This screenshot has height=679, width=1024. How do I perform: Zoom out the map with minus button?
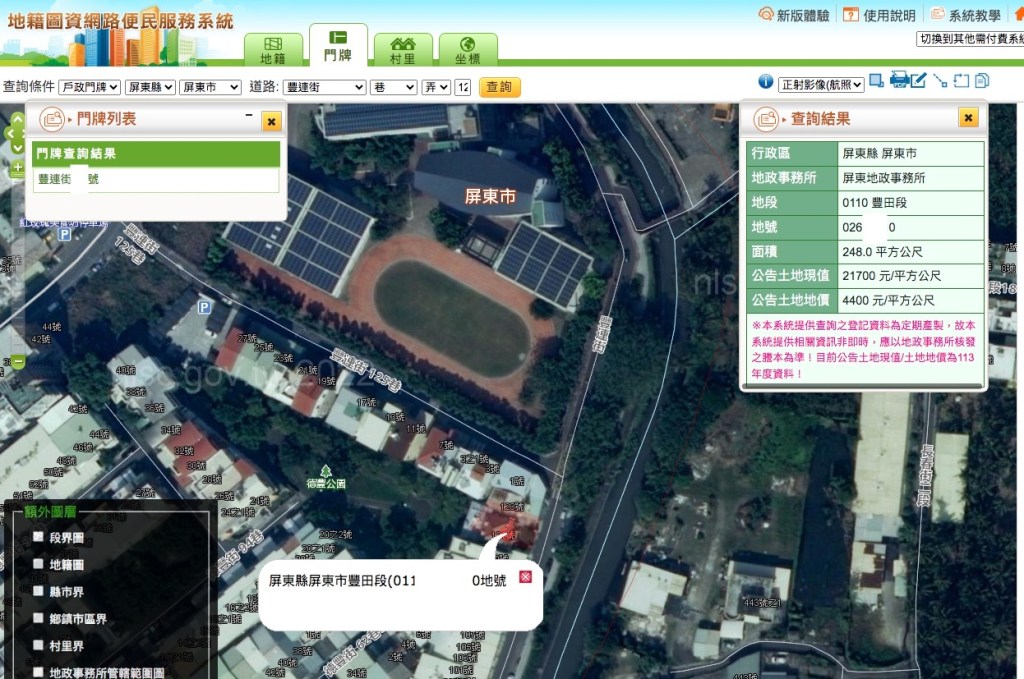click(x=17, y=361)
